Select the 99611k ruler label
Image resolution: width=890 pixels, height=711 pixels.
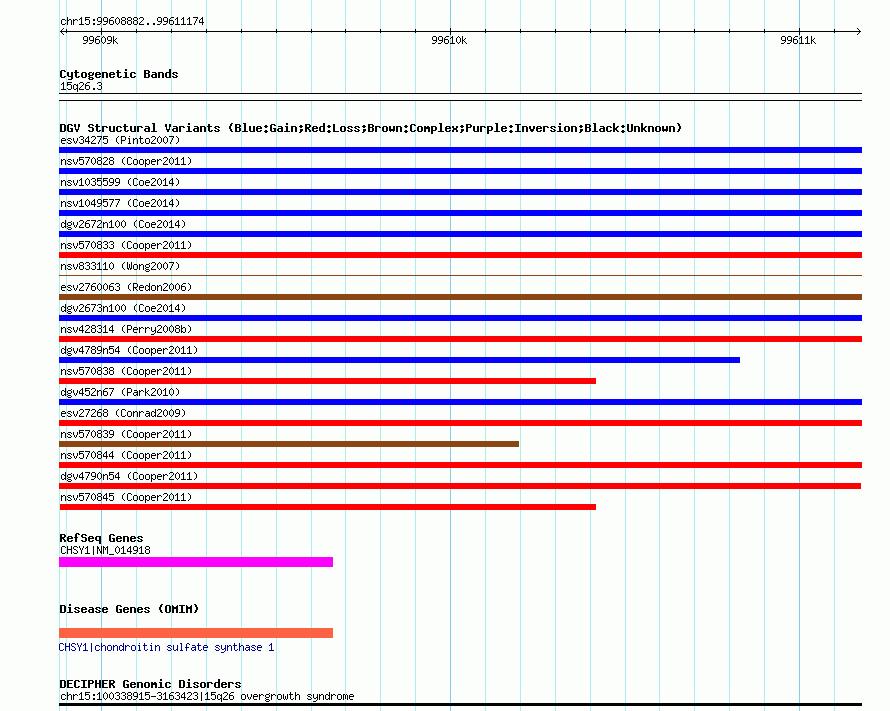(798, 40)
